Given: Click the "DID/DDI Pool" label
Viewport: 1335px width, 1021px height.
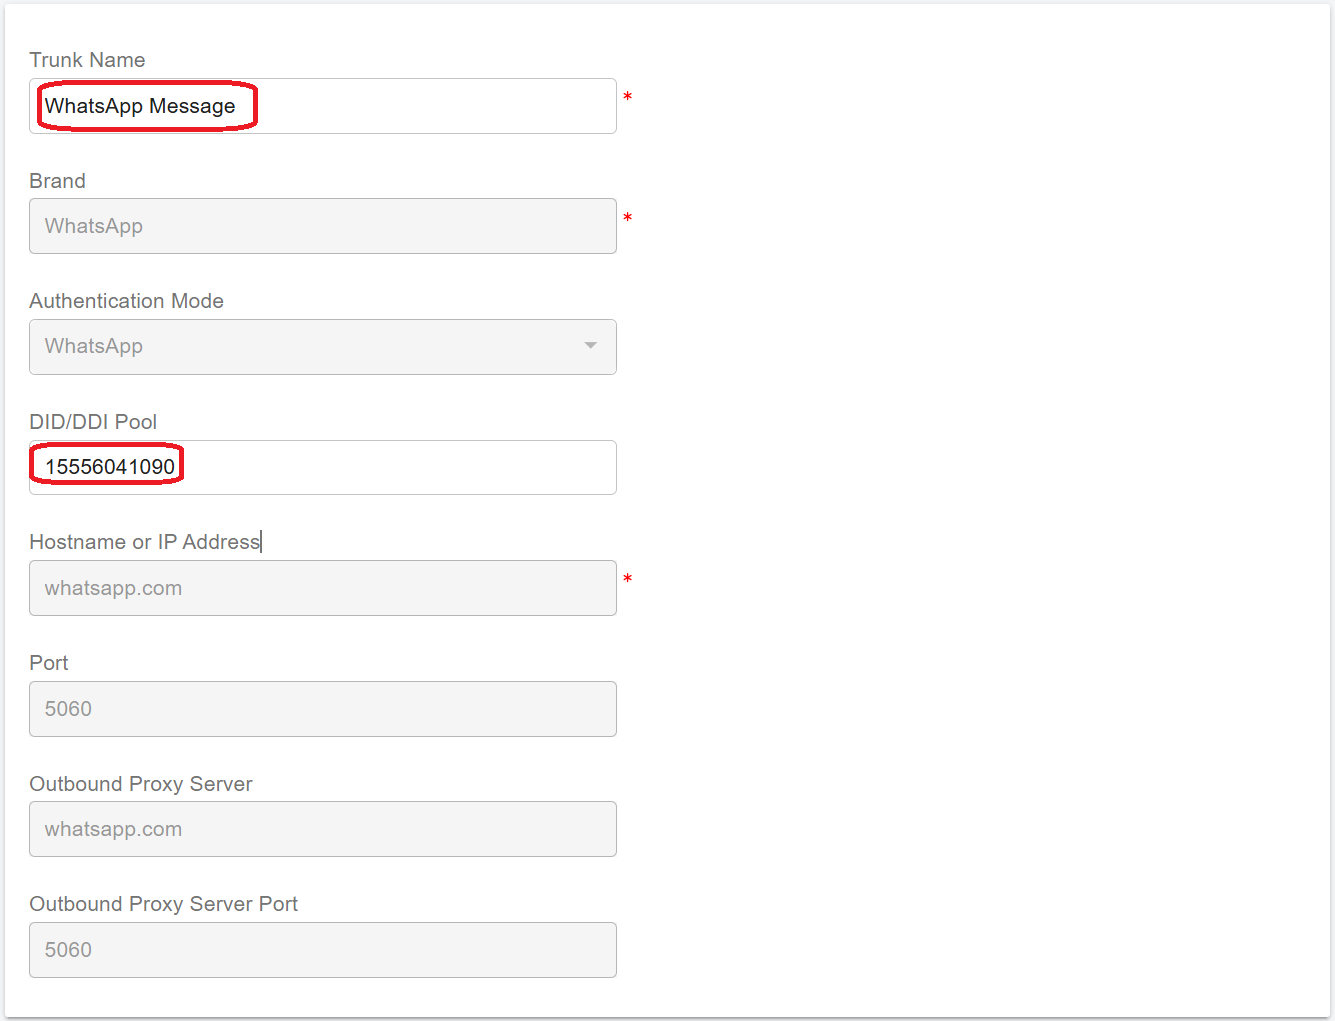Looking at the screenshot, I should pyautogui.click(x=93, y=422).
